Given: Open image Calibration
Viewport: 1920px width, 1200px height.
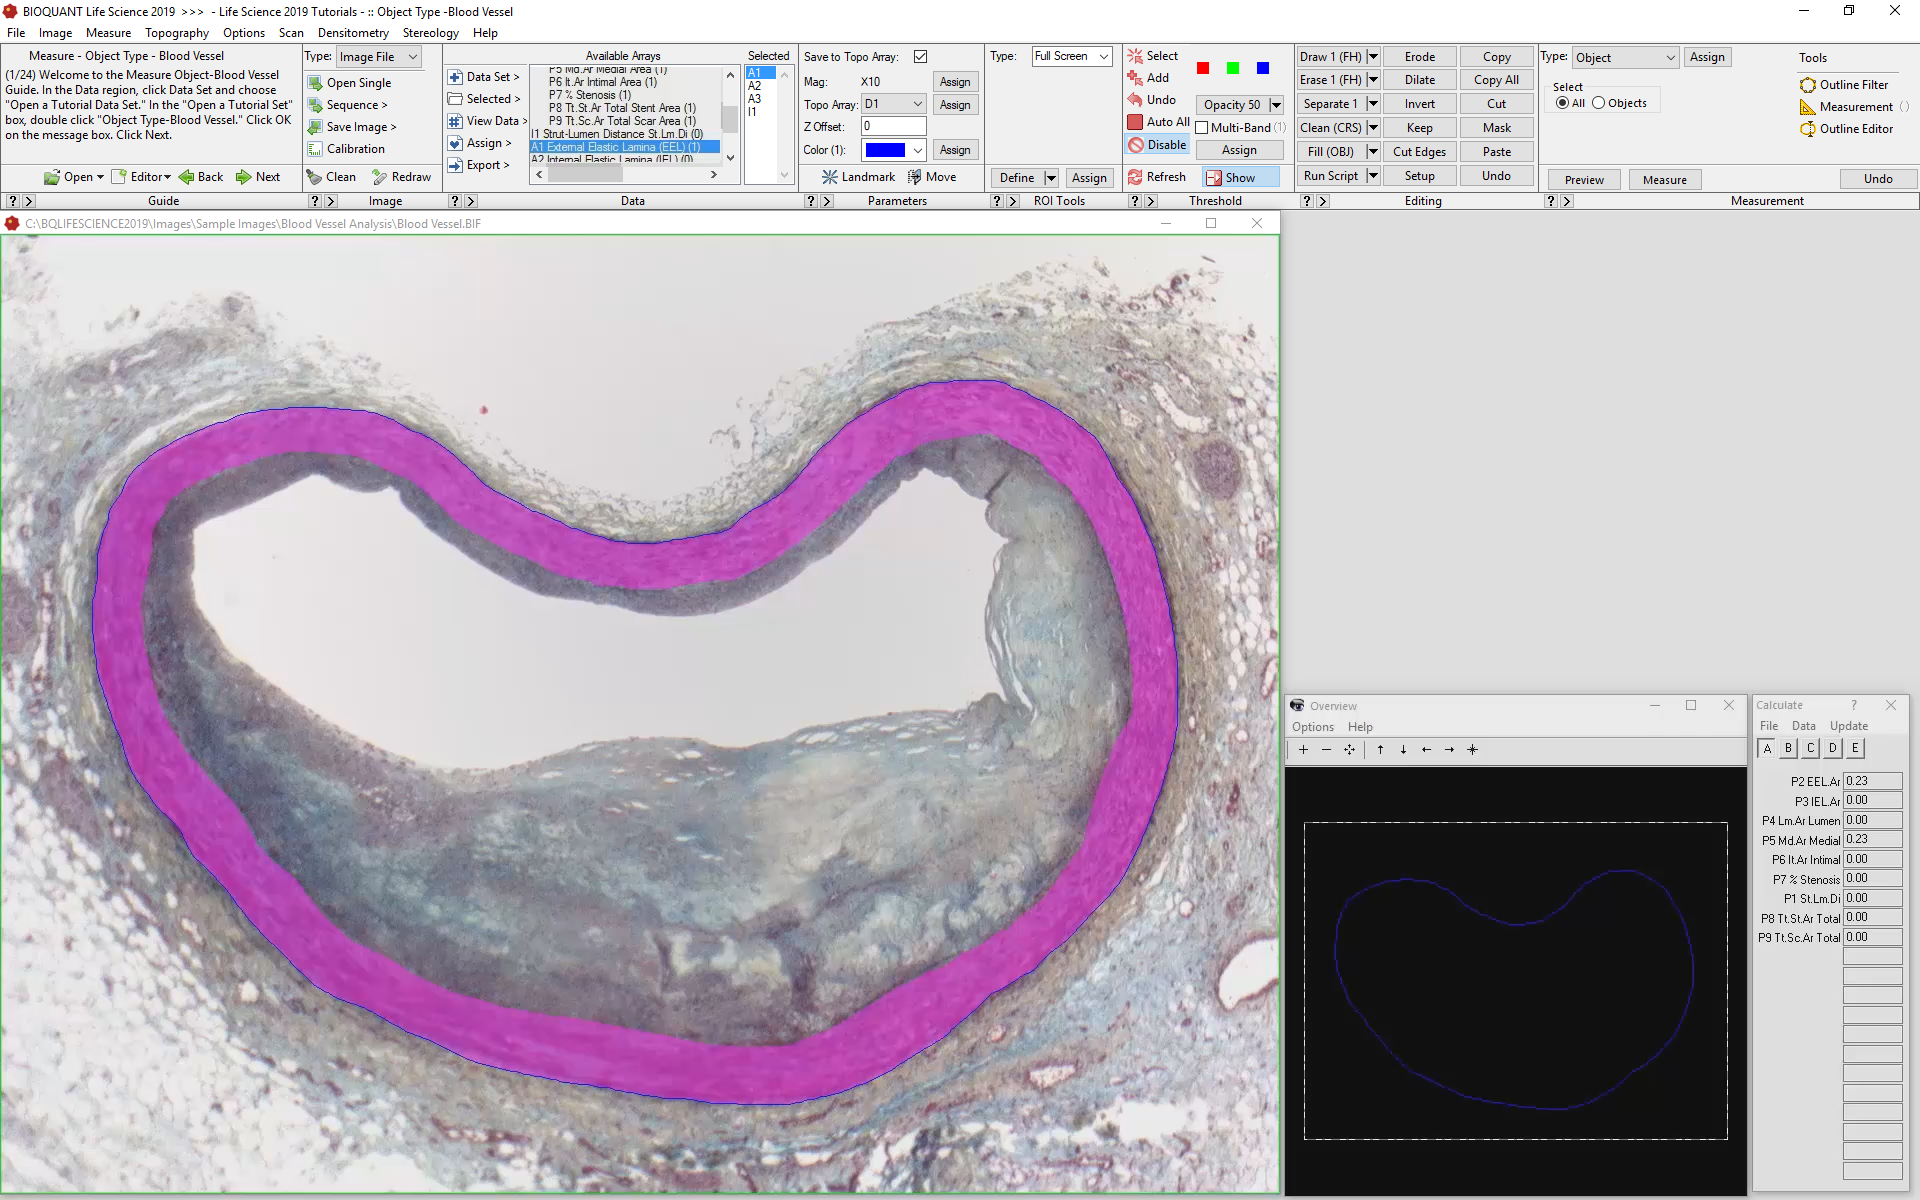Looking at the screenshot, I should point(346,149).
